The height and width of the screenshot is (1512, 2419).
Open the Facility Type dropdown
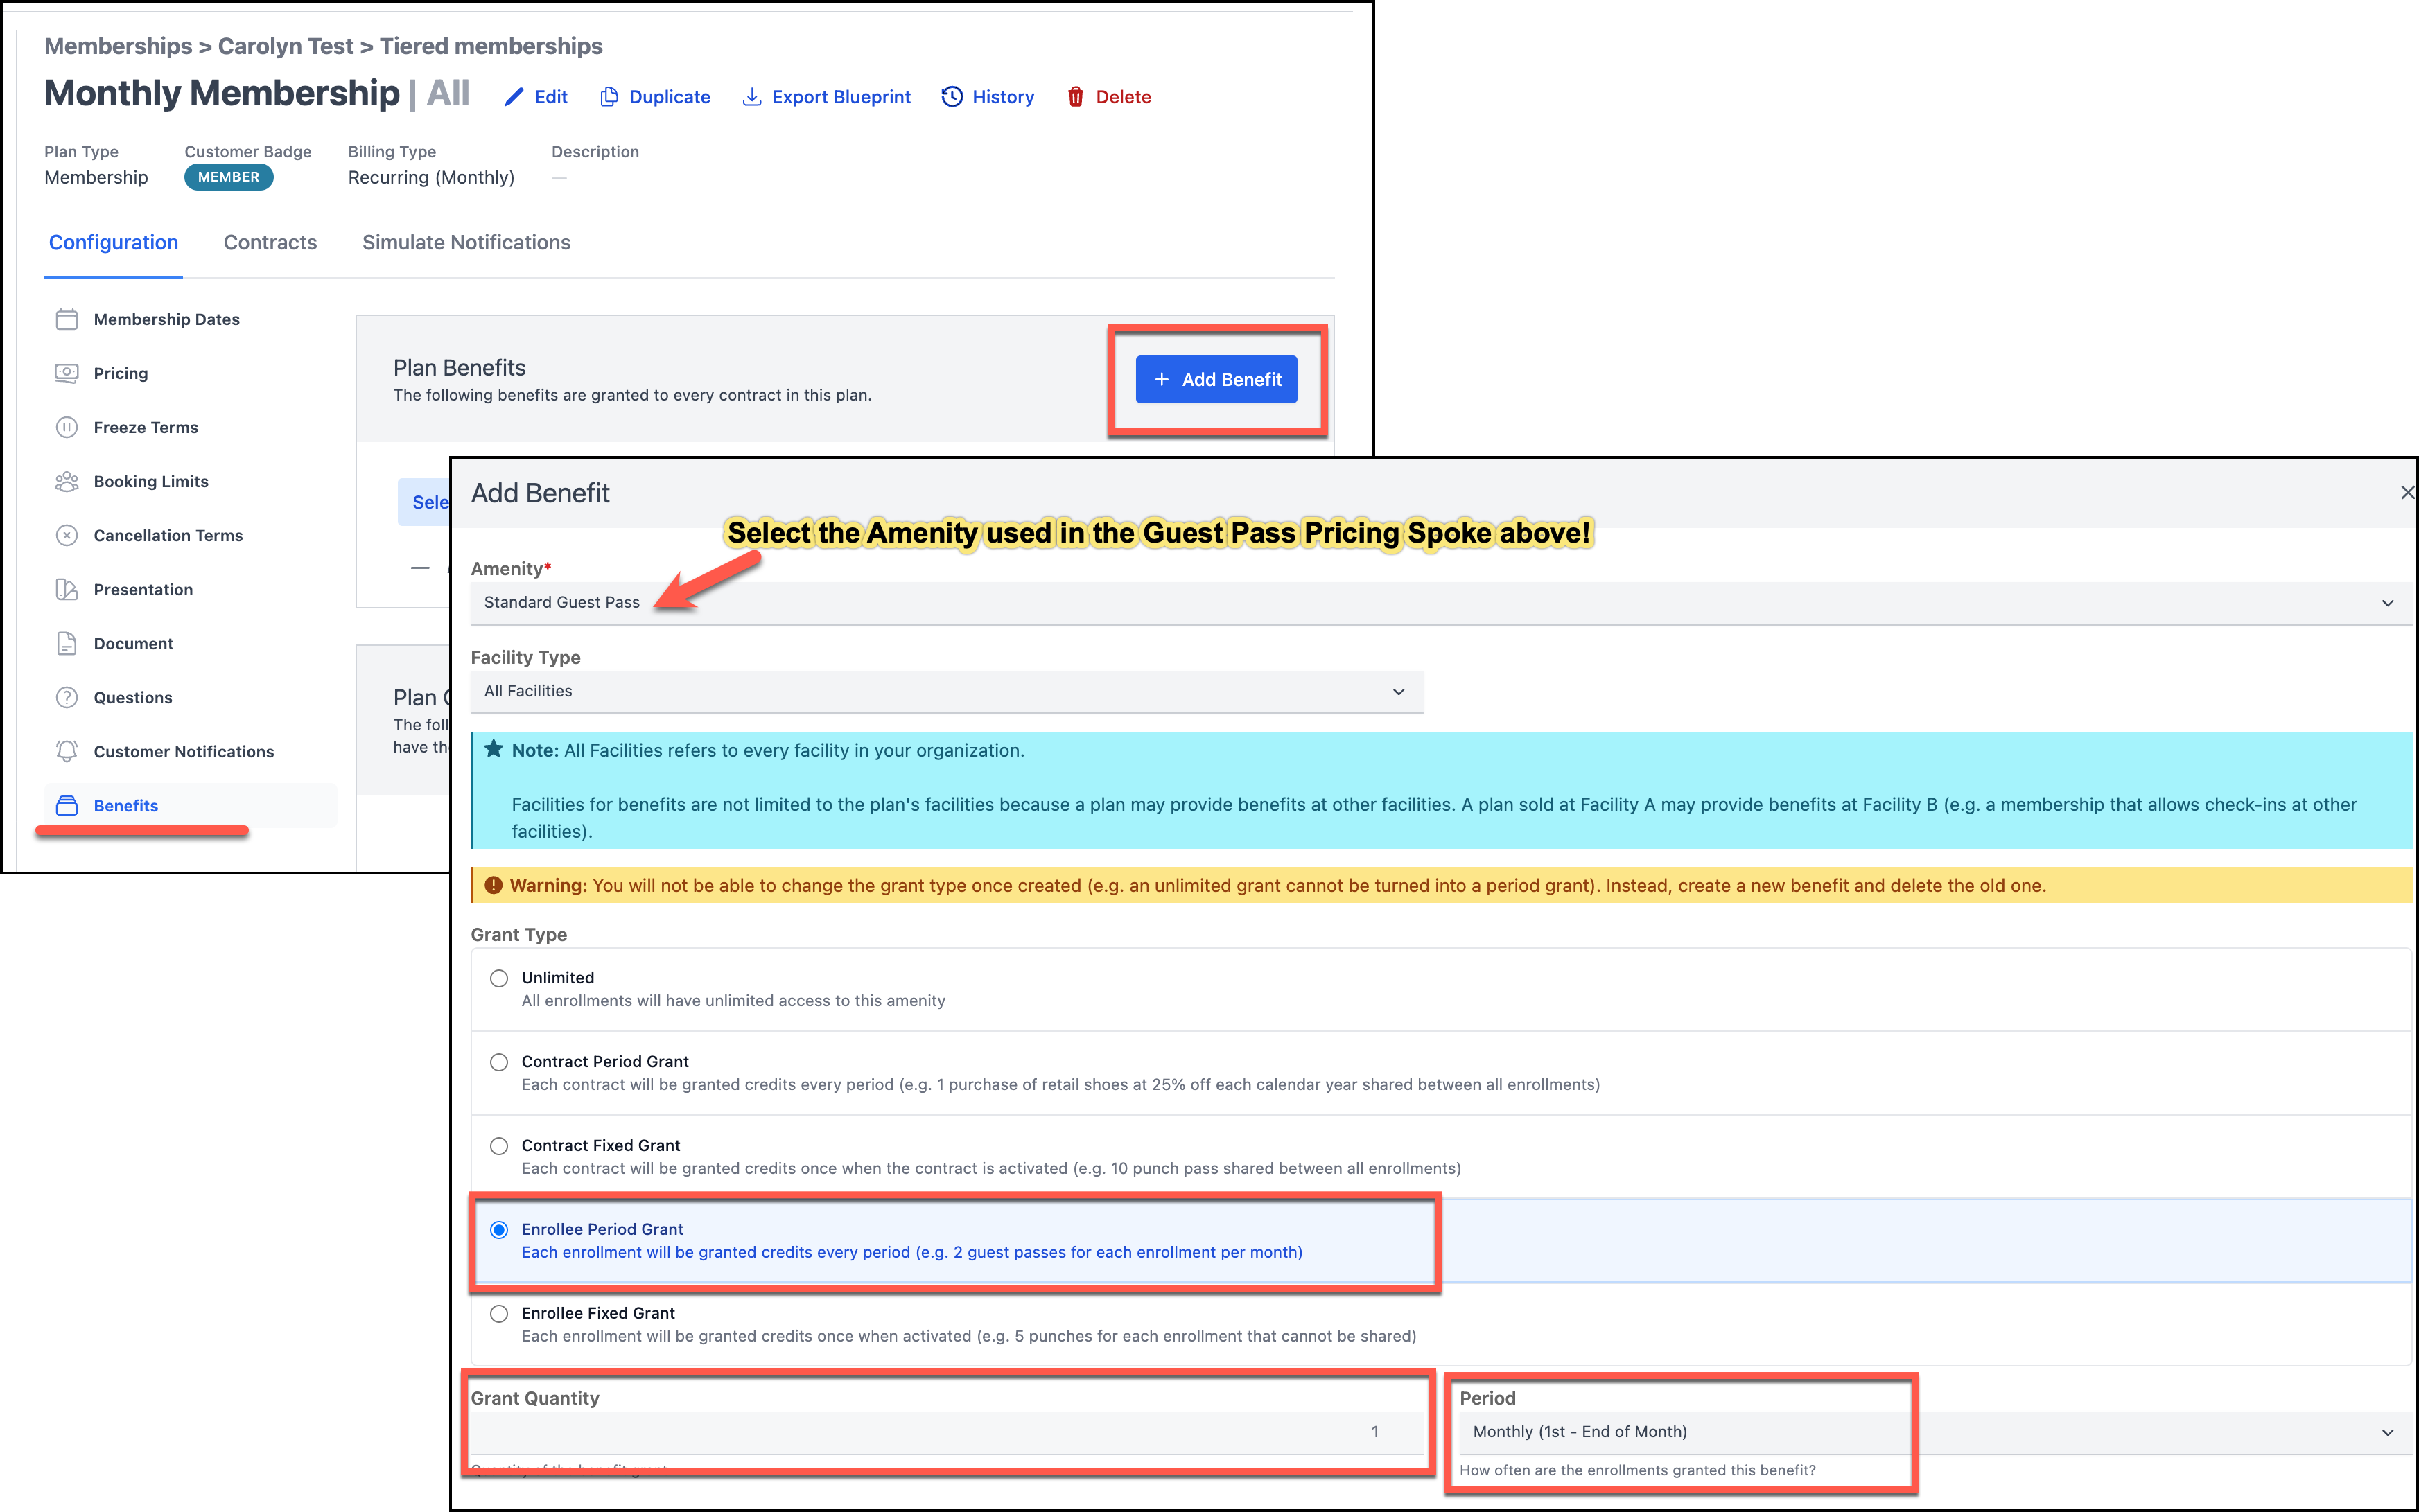coord(946,691)
